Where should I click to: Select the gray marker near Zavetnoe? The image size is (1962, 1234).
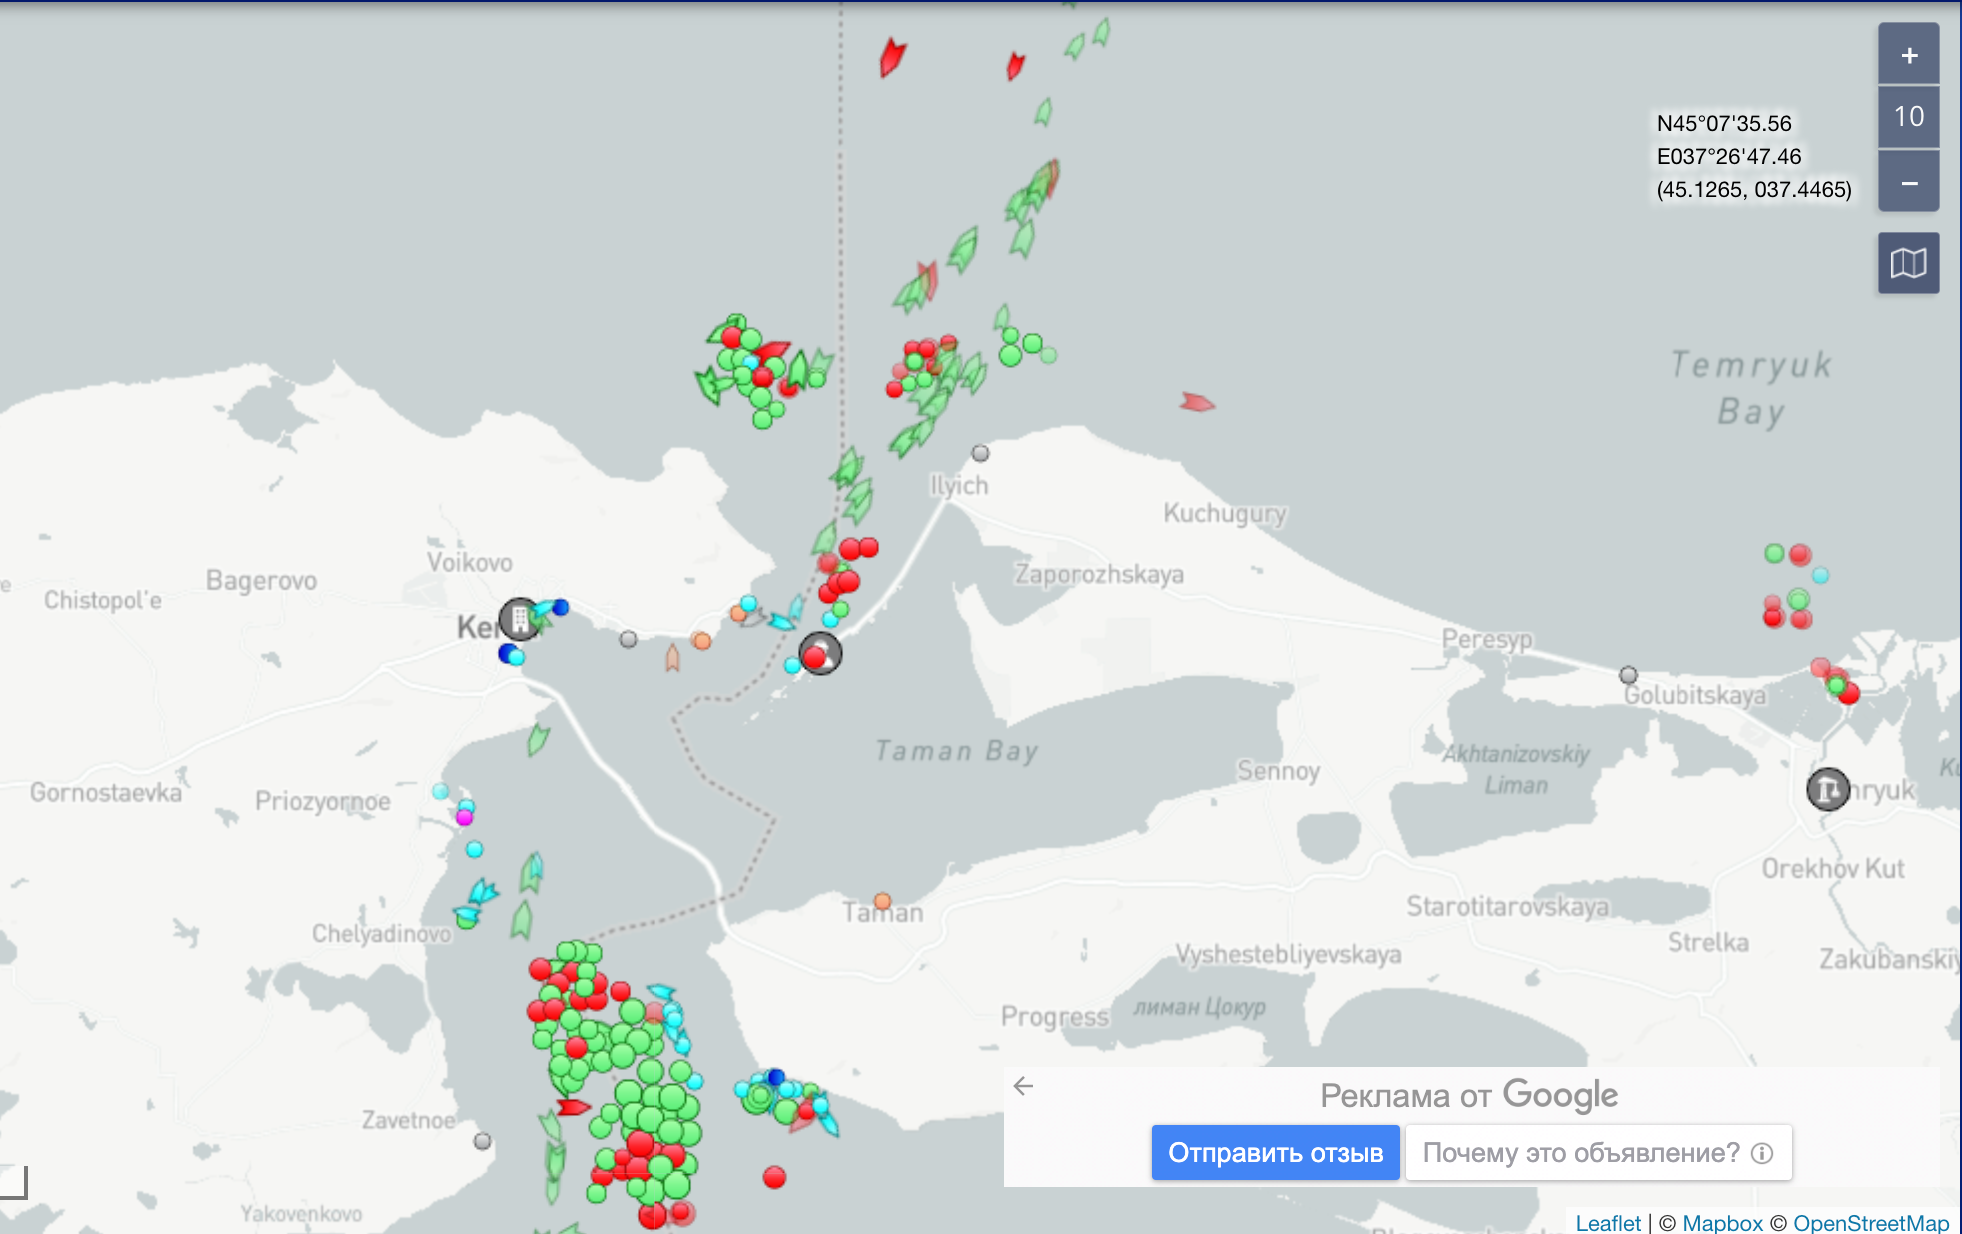482,1141
